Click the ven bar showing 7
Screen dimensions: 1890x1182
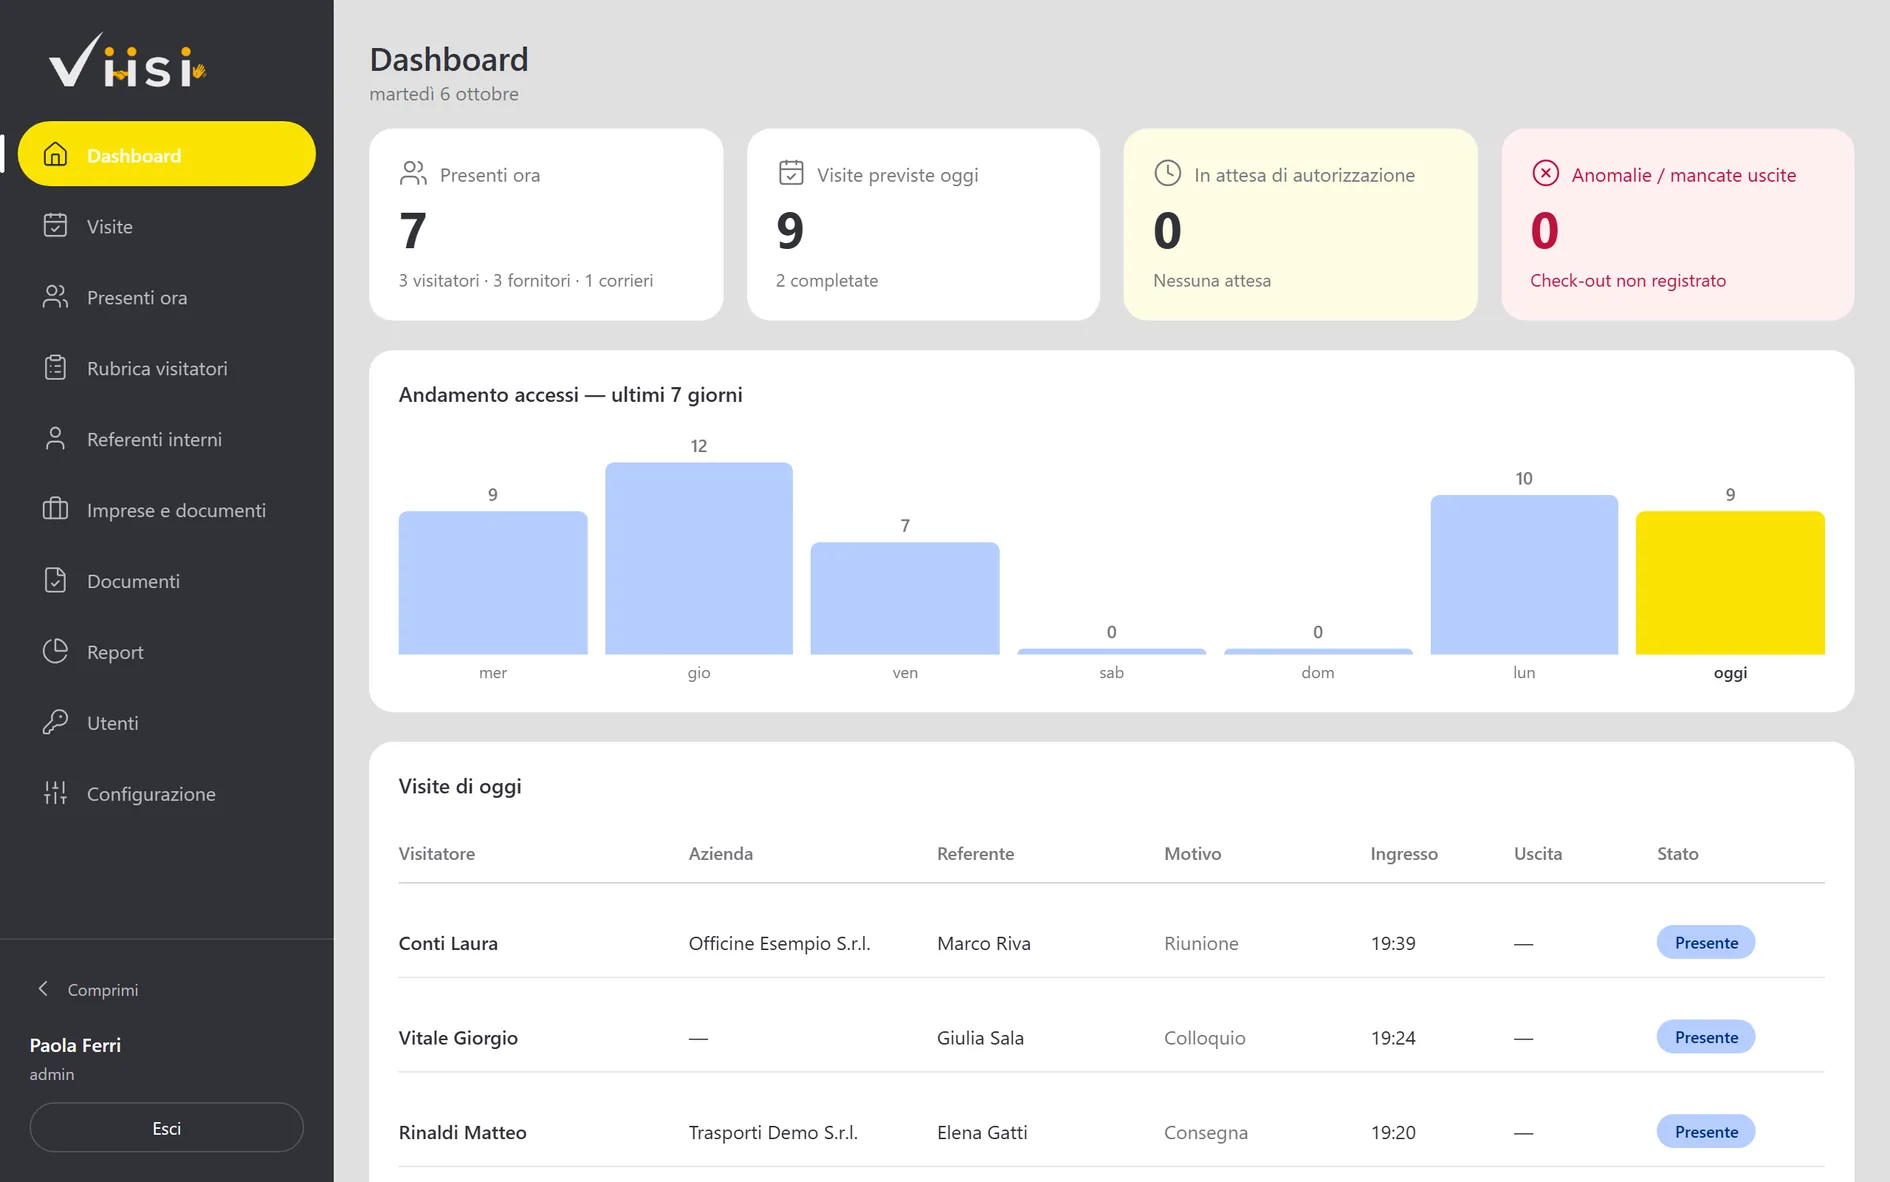coord(905,598)
